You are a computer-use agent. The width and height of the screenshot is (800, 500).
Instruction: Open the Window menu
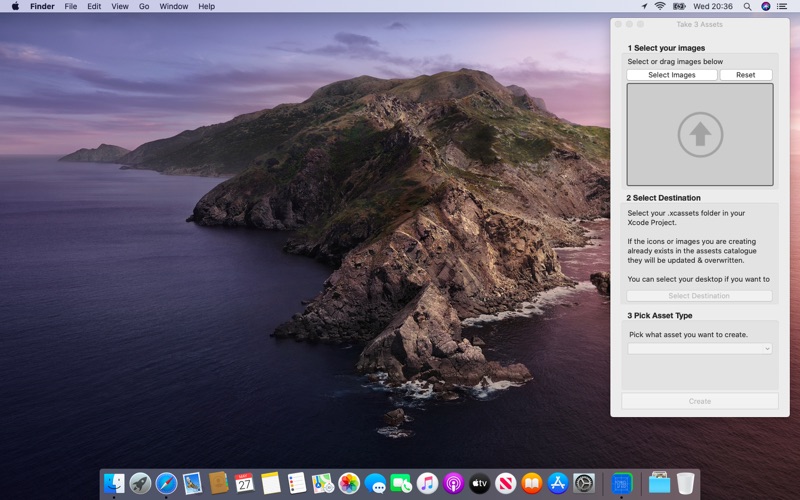coord(173,6)
